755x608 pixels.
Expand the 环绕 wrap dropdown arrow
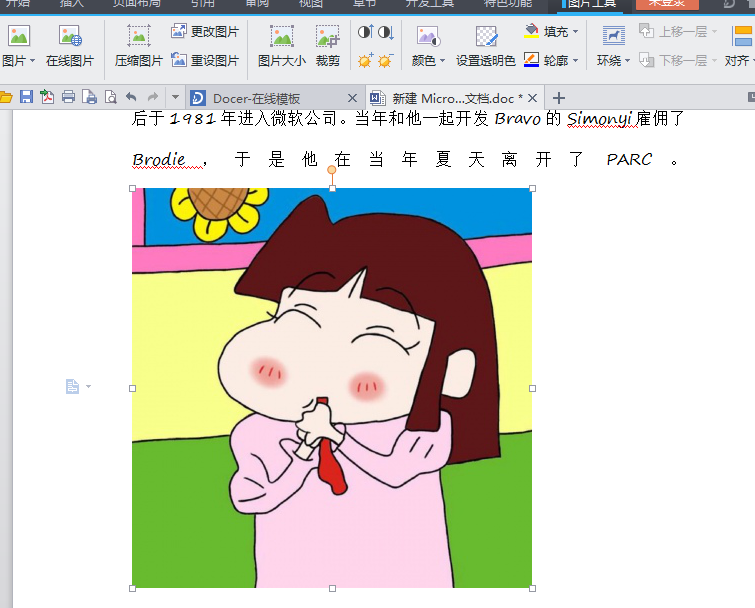pyautogui.click(x=627, y=61)
